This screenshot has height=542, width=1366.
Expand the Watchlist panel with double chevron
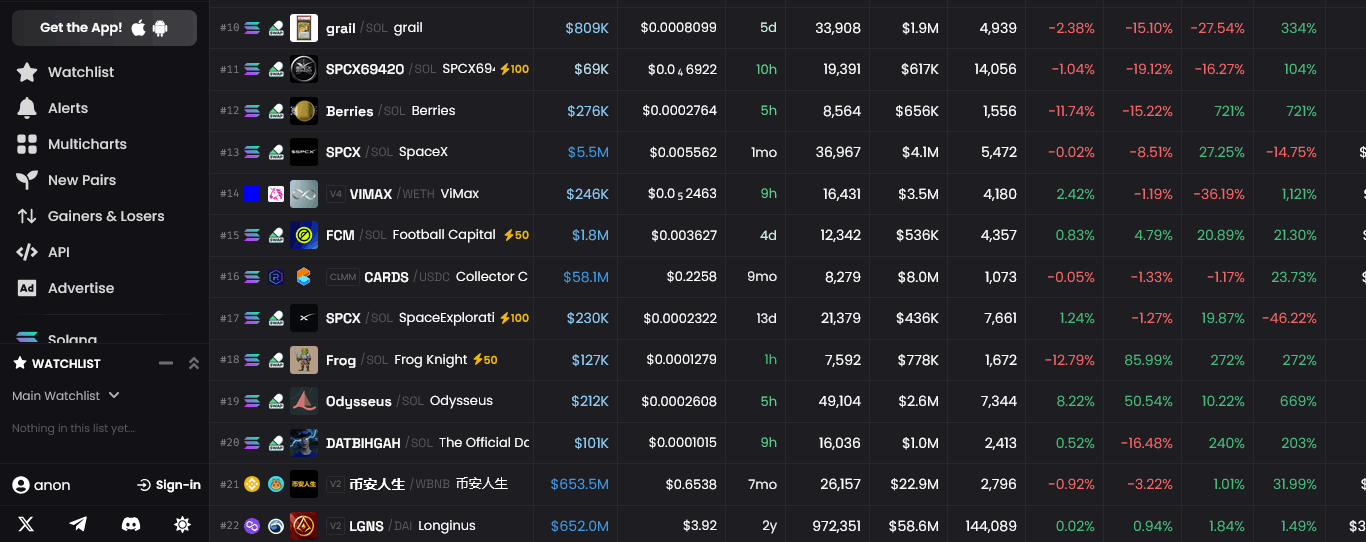[194, 363]
